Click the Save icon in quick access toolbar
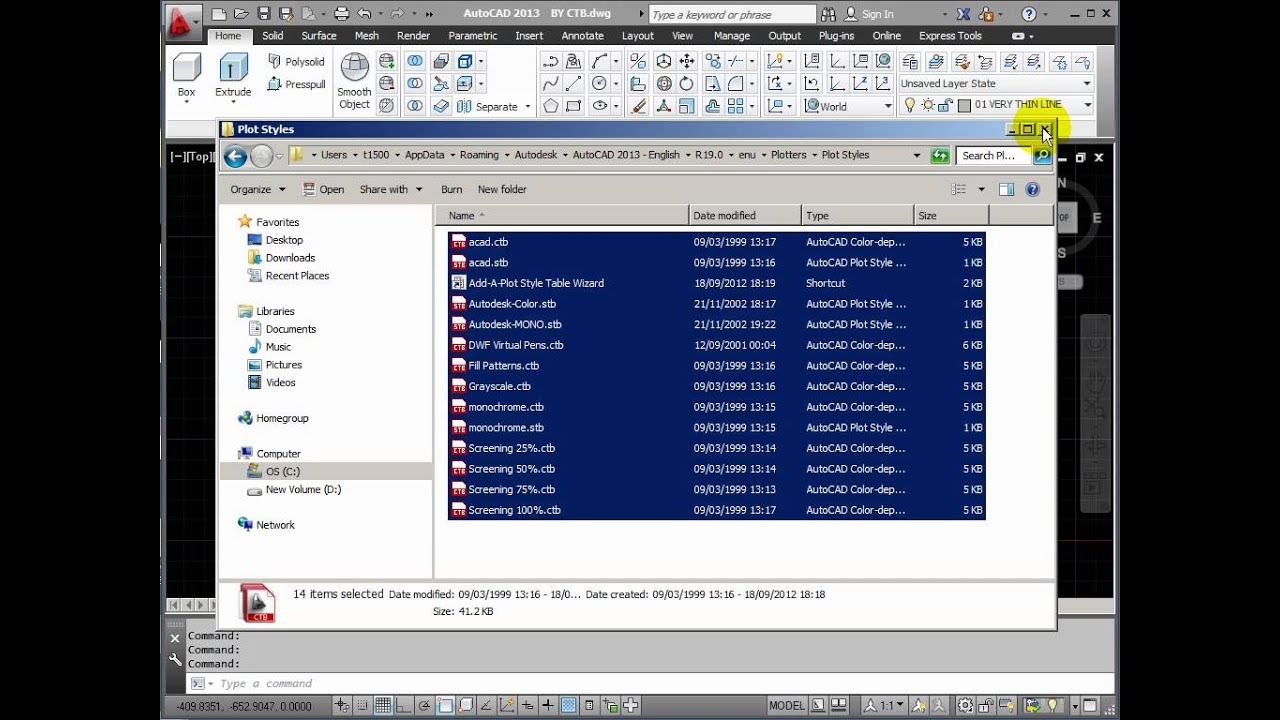 coord(264,14)
